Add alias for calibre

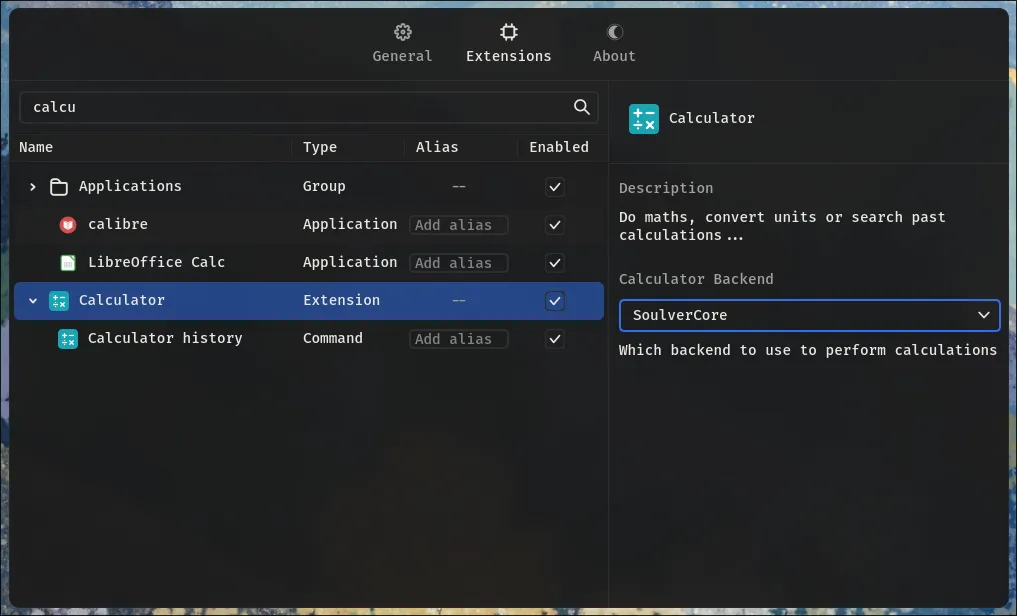458,225
